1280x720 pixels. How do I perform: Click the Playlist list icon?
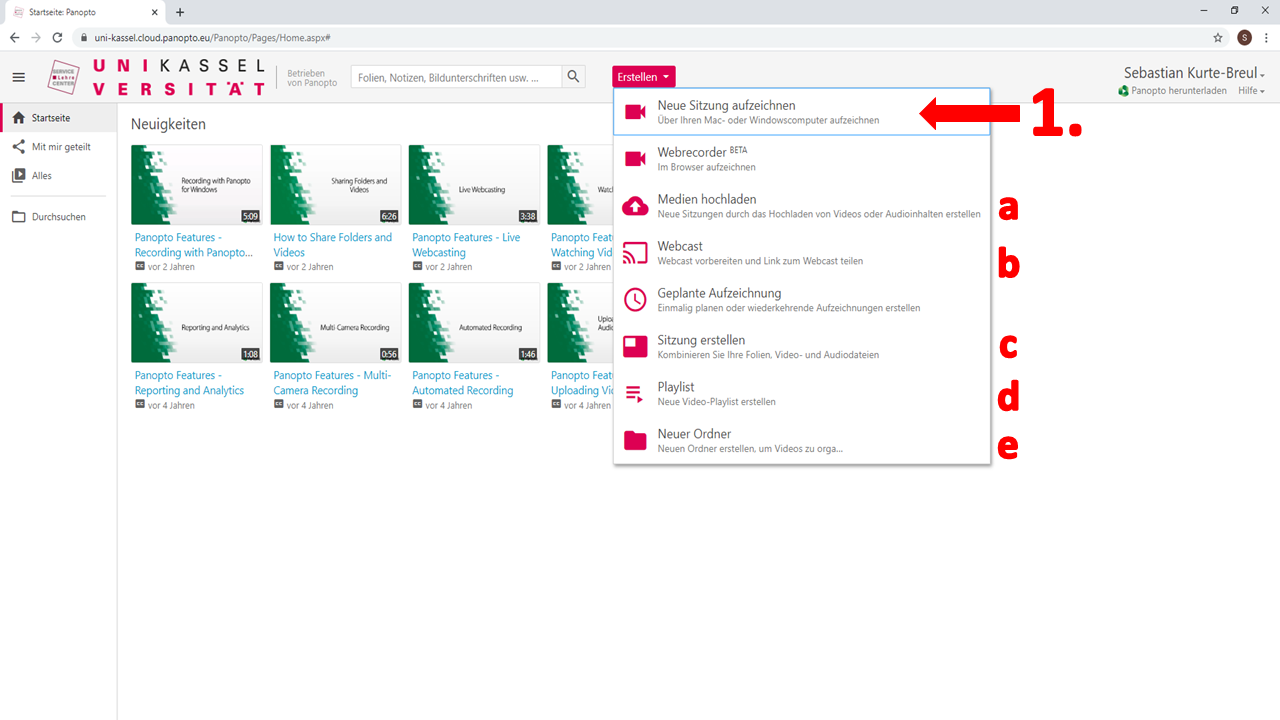pos(635,393)
